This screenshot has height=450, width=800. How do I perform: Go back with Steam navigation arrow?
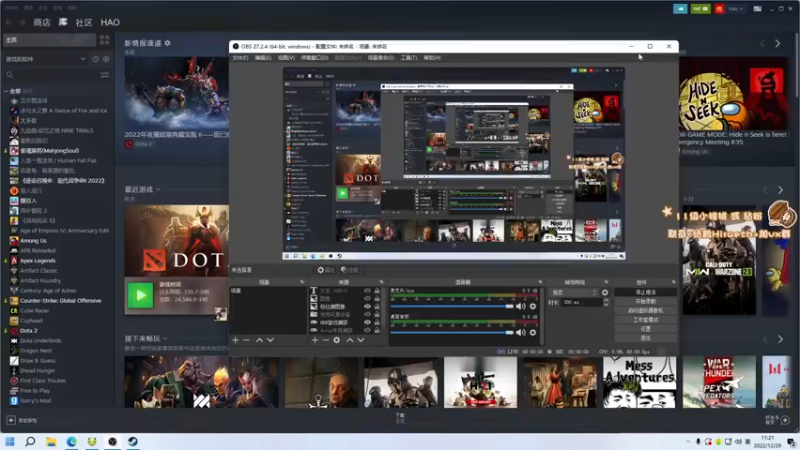9,22
